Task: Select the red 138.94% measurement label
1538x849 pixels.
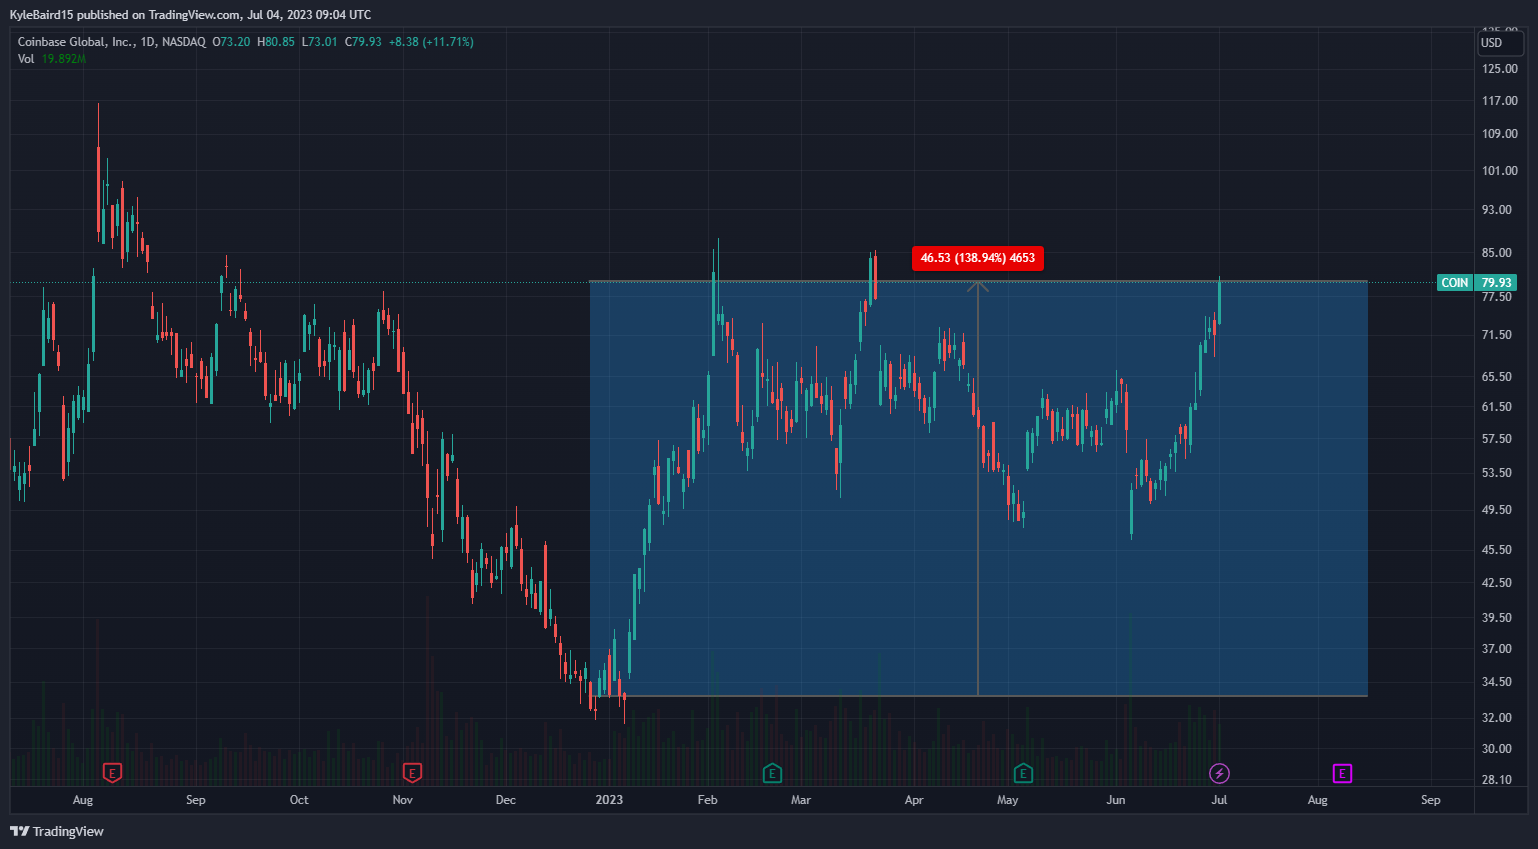Action: (977, 258)
